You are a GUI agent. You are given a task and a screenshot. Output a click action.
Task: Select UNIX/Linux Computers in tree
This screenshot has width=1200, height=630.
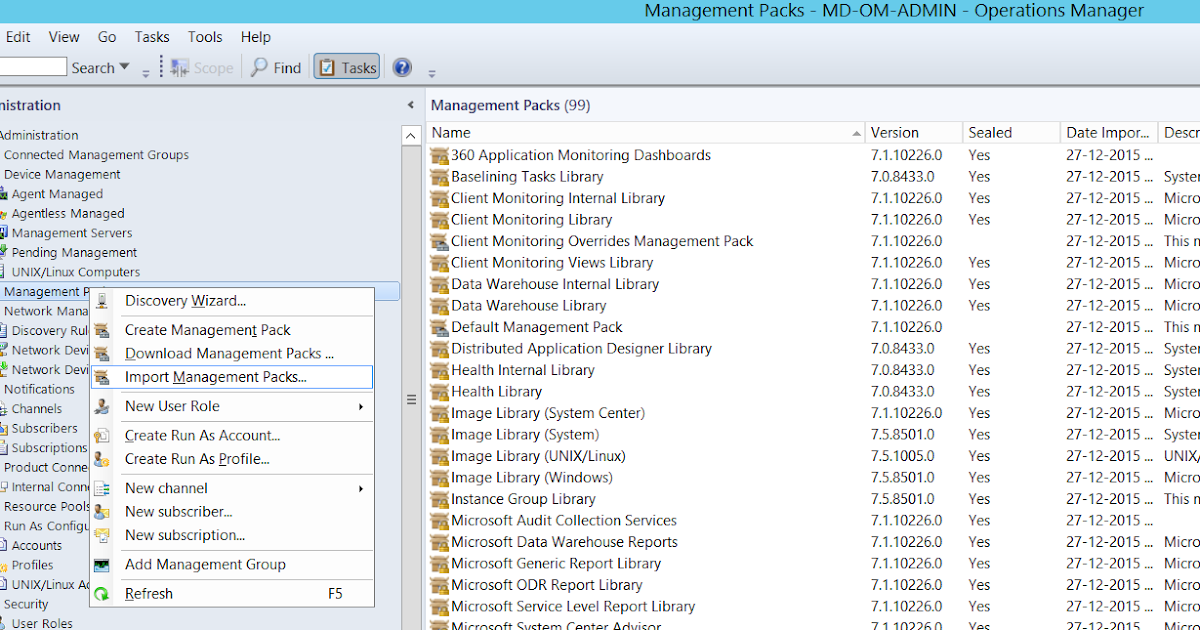tap(76, 272)
